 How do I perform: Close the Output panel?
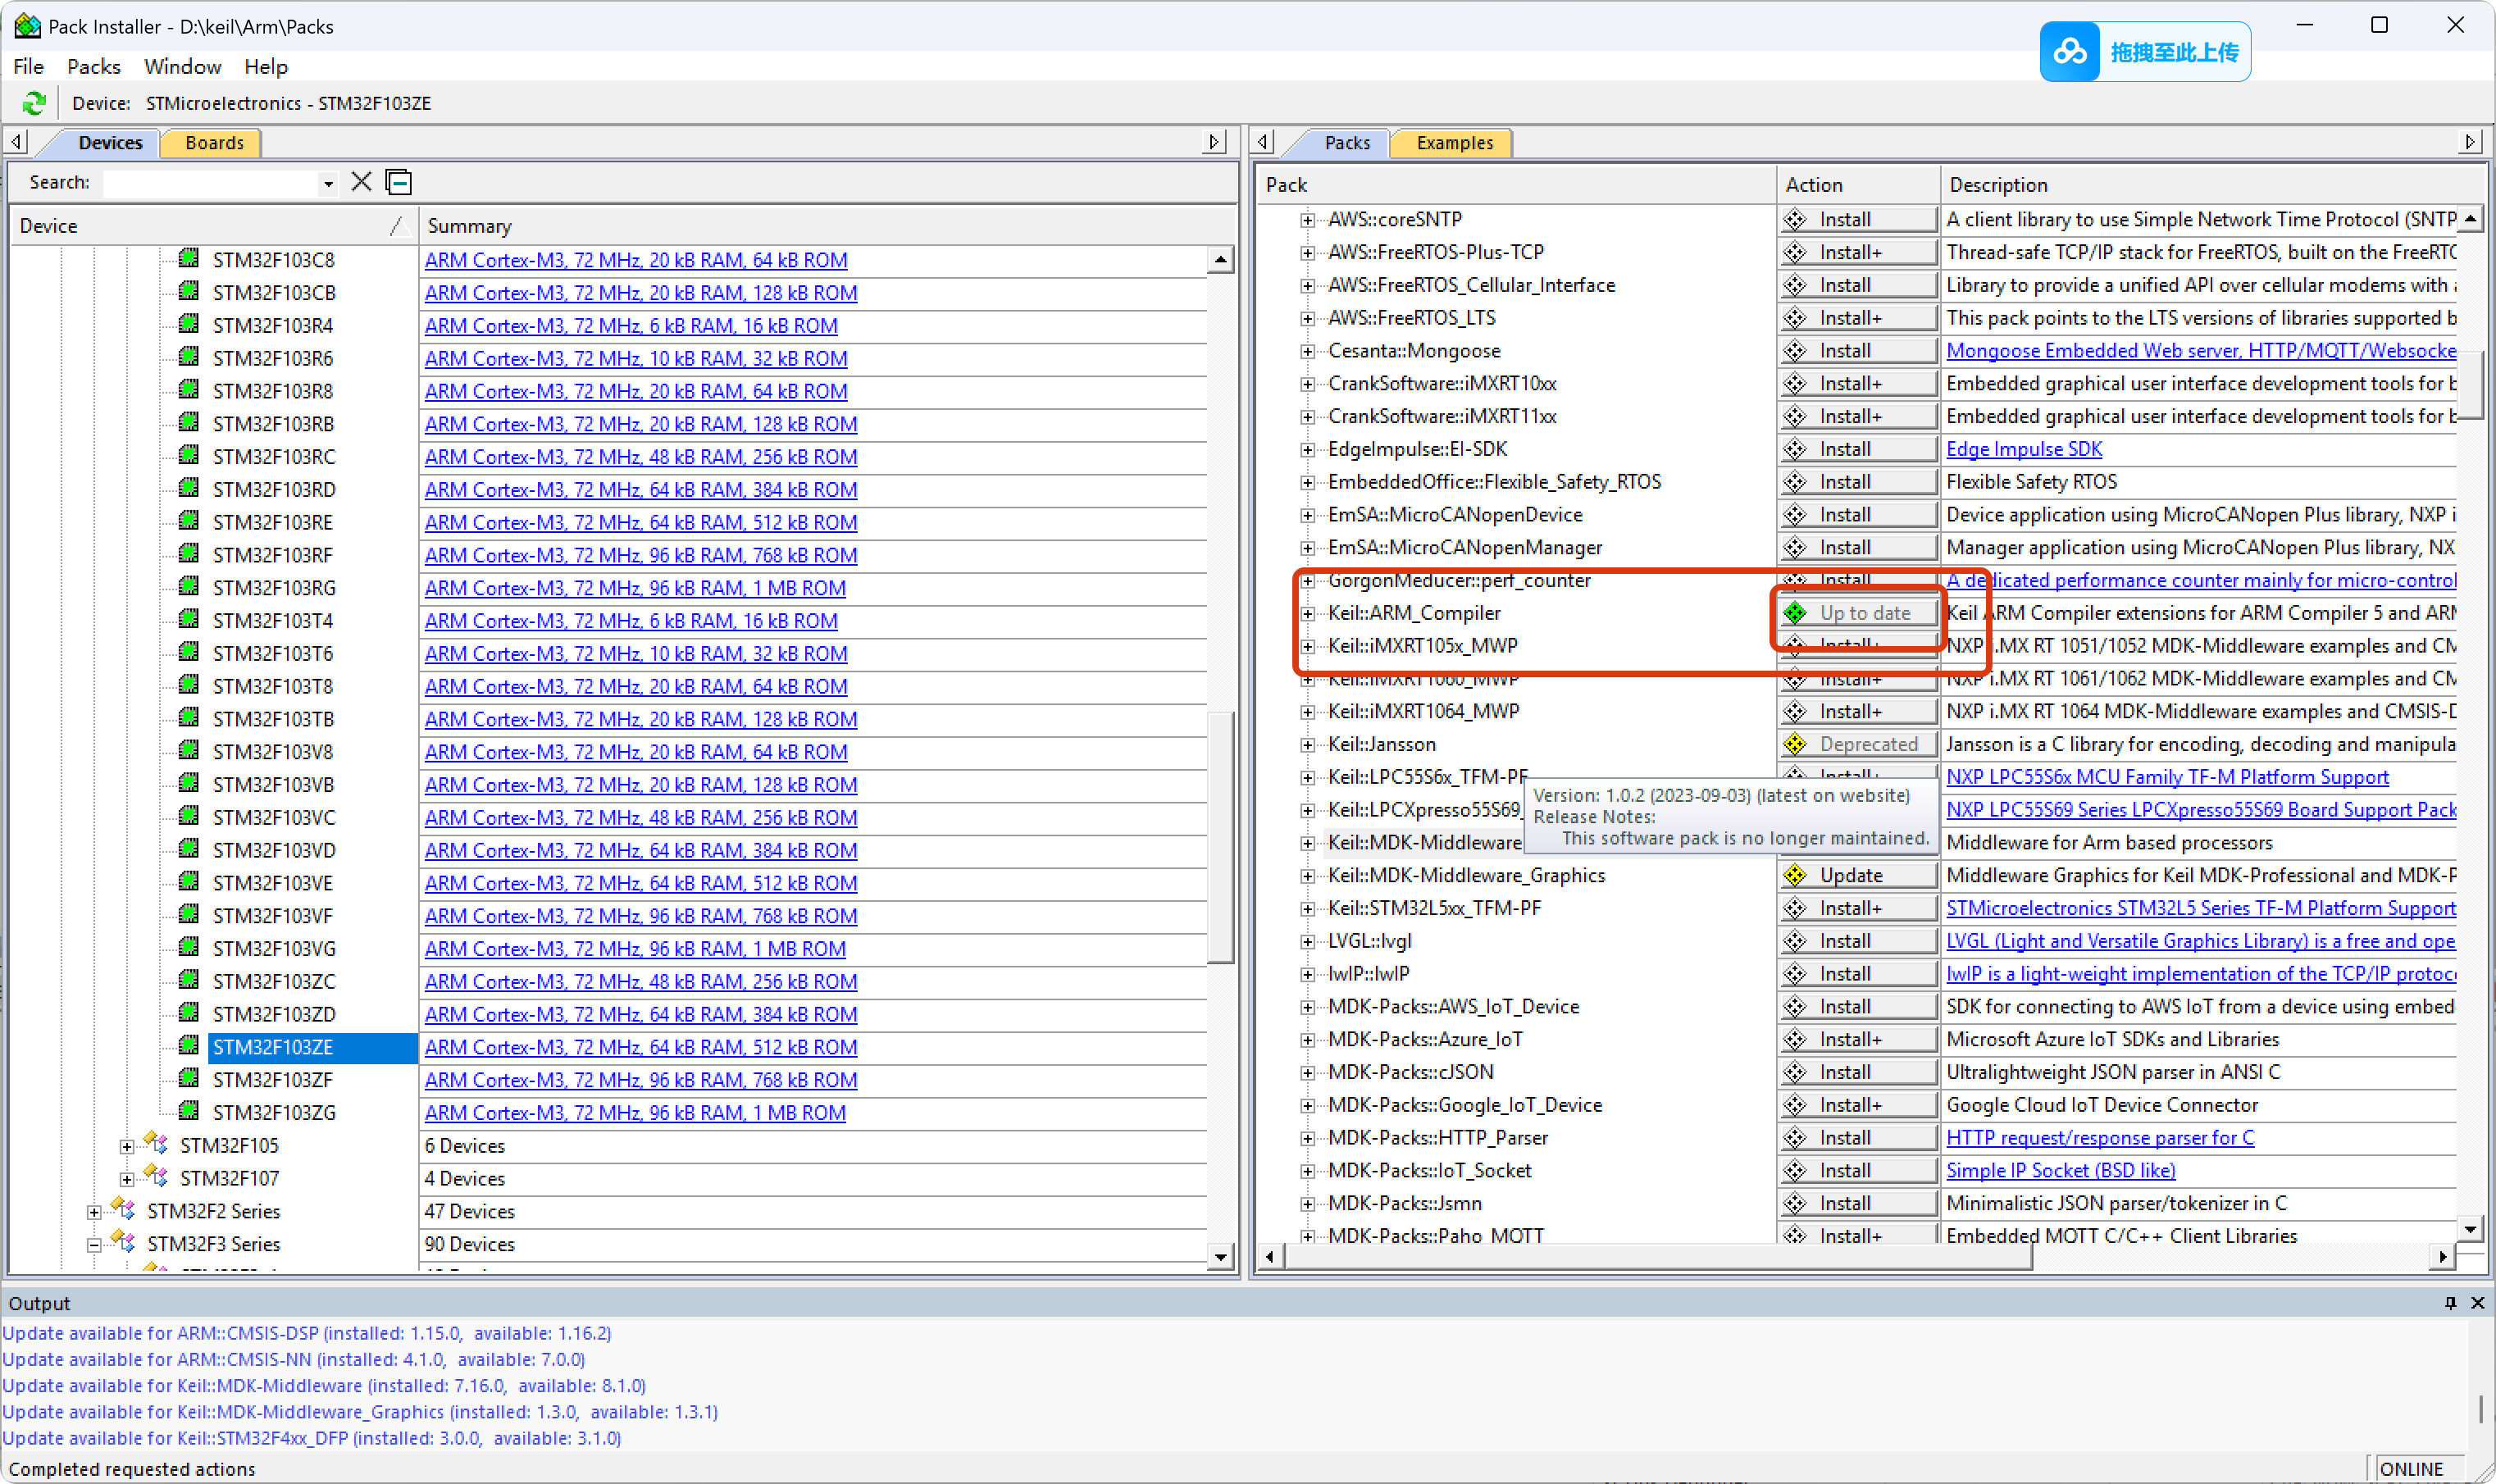[x=2477, y=1302]
